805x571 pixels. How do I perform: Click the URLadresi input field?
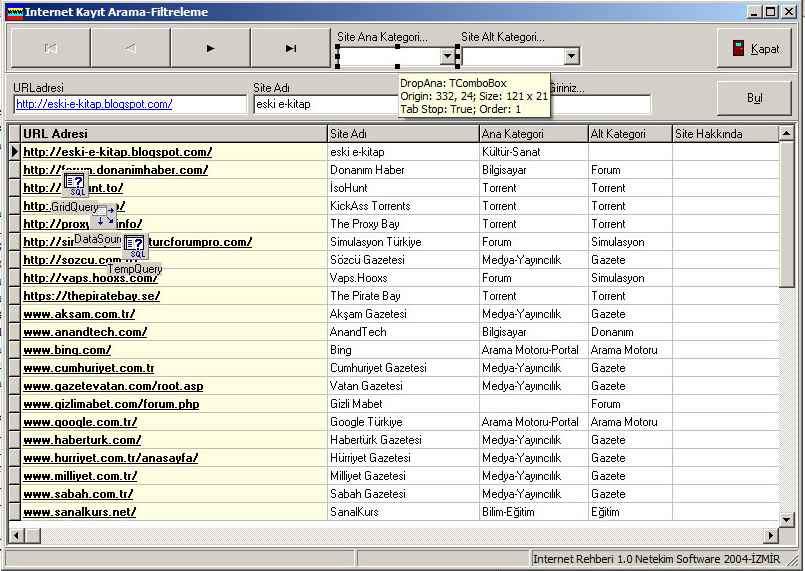pyautogui.click(x=130, y=104)
